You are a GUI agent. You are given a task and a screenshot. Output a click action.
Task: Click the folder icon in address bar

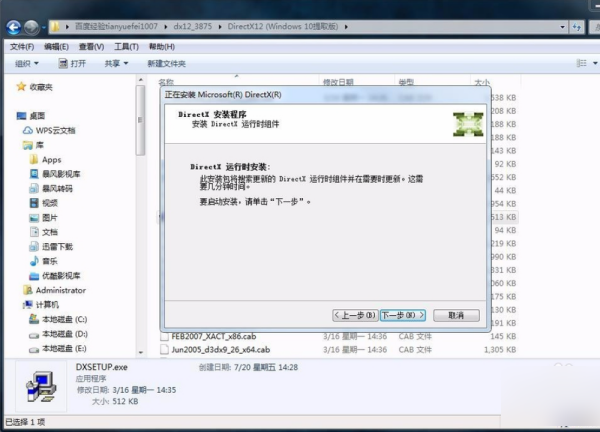pyautogui.click(x=55, y=27)
